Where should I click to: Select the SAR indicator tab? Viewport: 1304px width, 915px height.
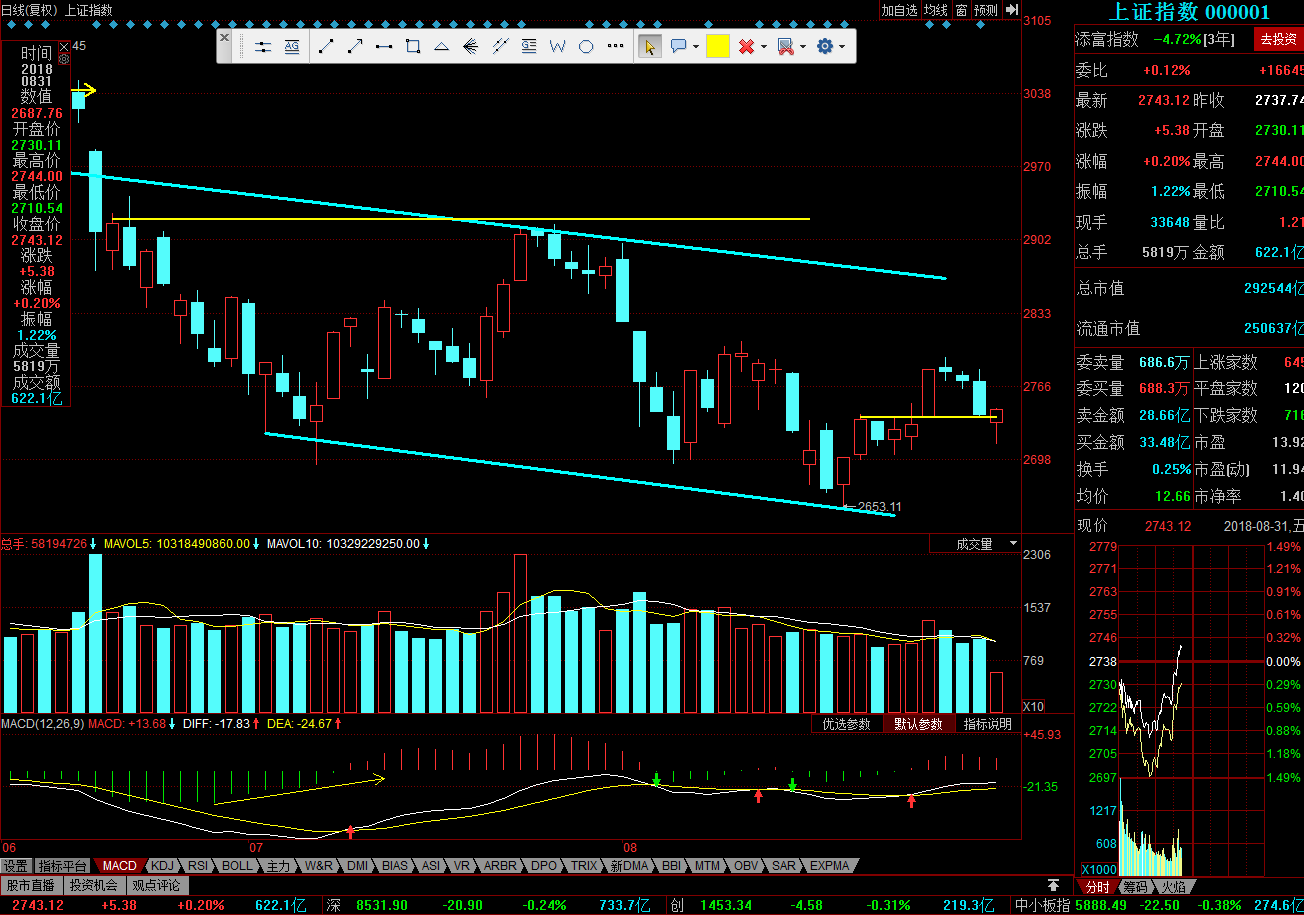coord(784,866)
